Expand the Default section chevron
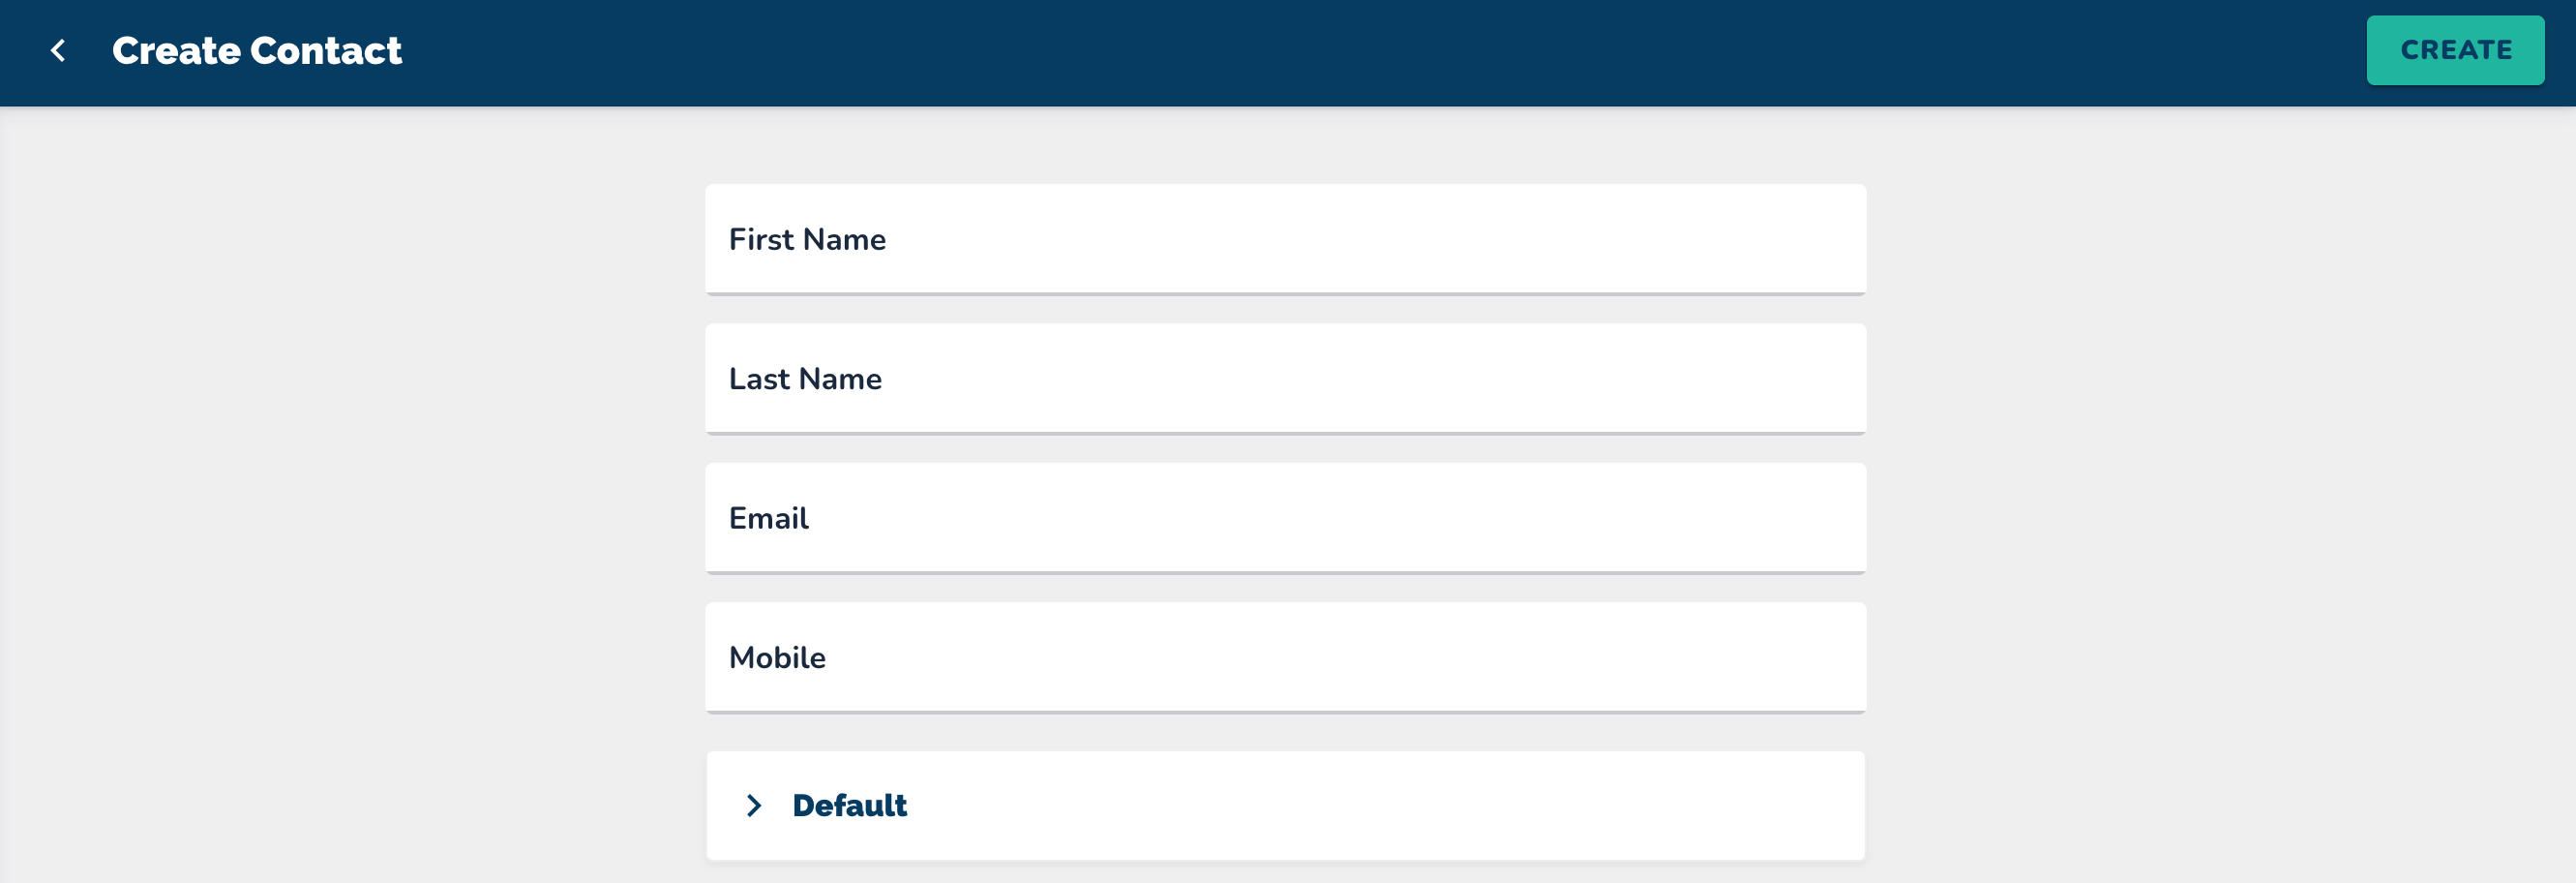The image size is (2576, 883). (754, 805)
